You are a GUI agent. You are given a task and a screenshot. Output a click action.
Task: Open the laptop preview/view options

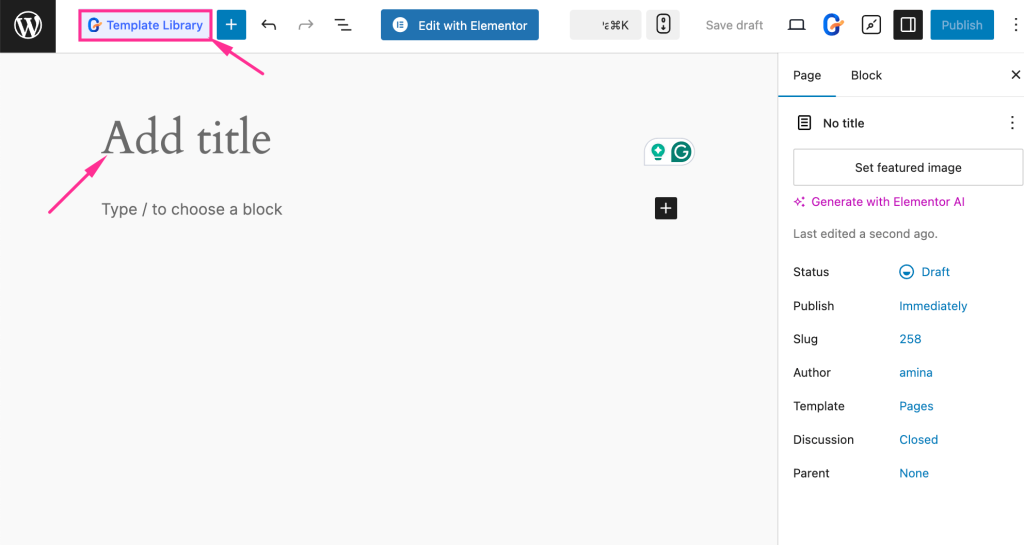point(796,25)
